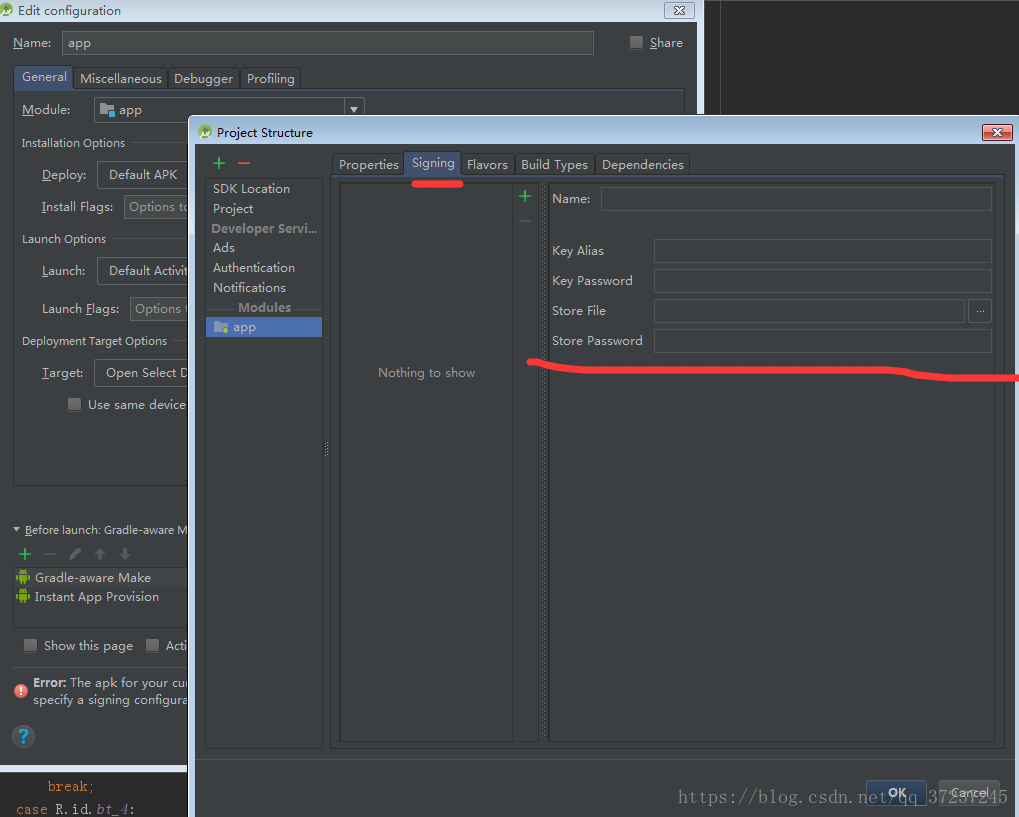Screen dimensions: 1019x817
Task: Switch to the Profiling tab
Action: (x=270, y=79)
